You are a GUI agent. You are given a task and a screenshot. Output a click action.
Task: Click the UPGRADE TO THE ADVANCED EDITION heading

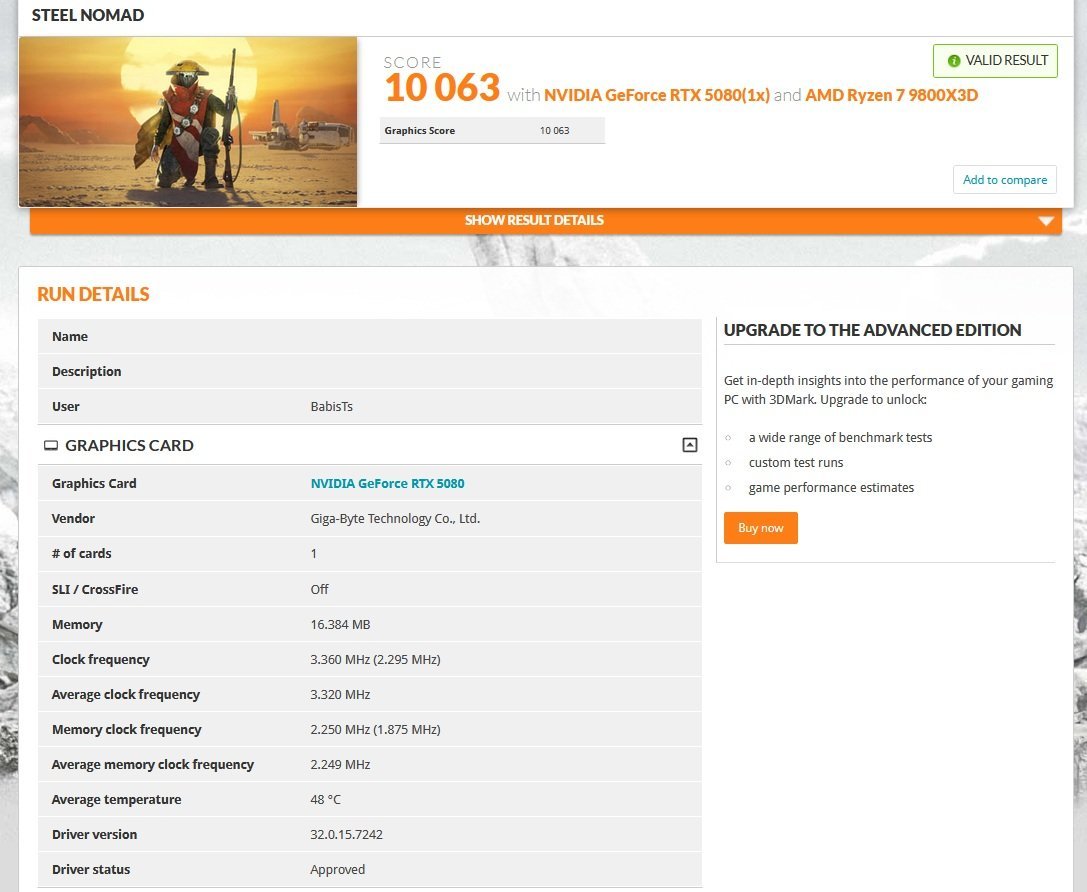pos(872,330)
